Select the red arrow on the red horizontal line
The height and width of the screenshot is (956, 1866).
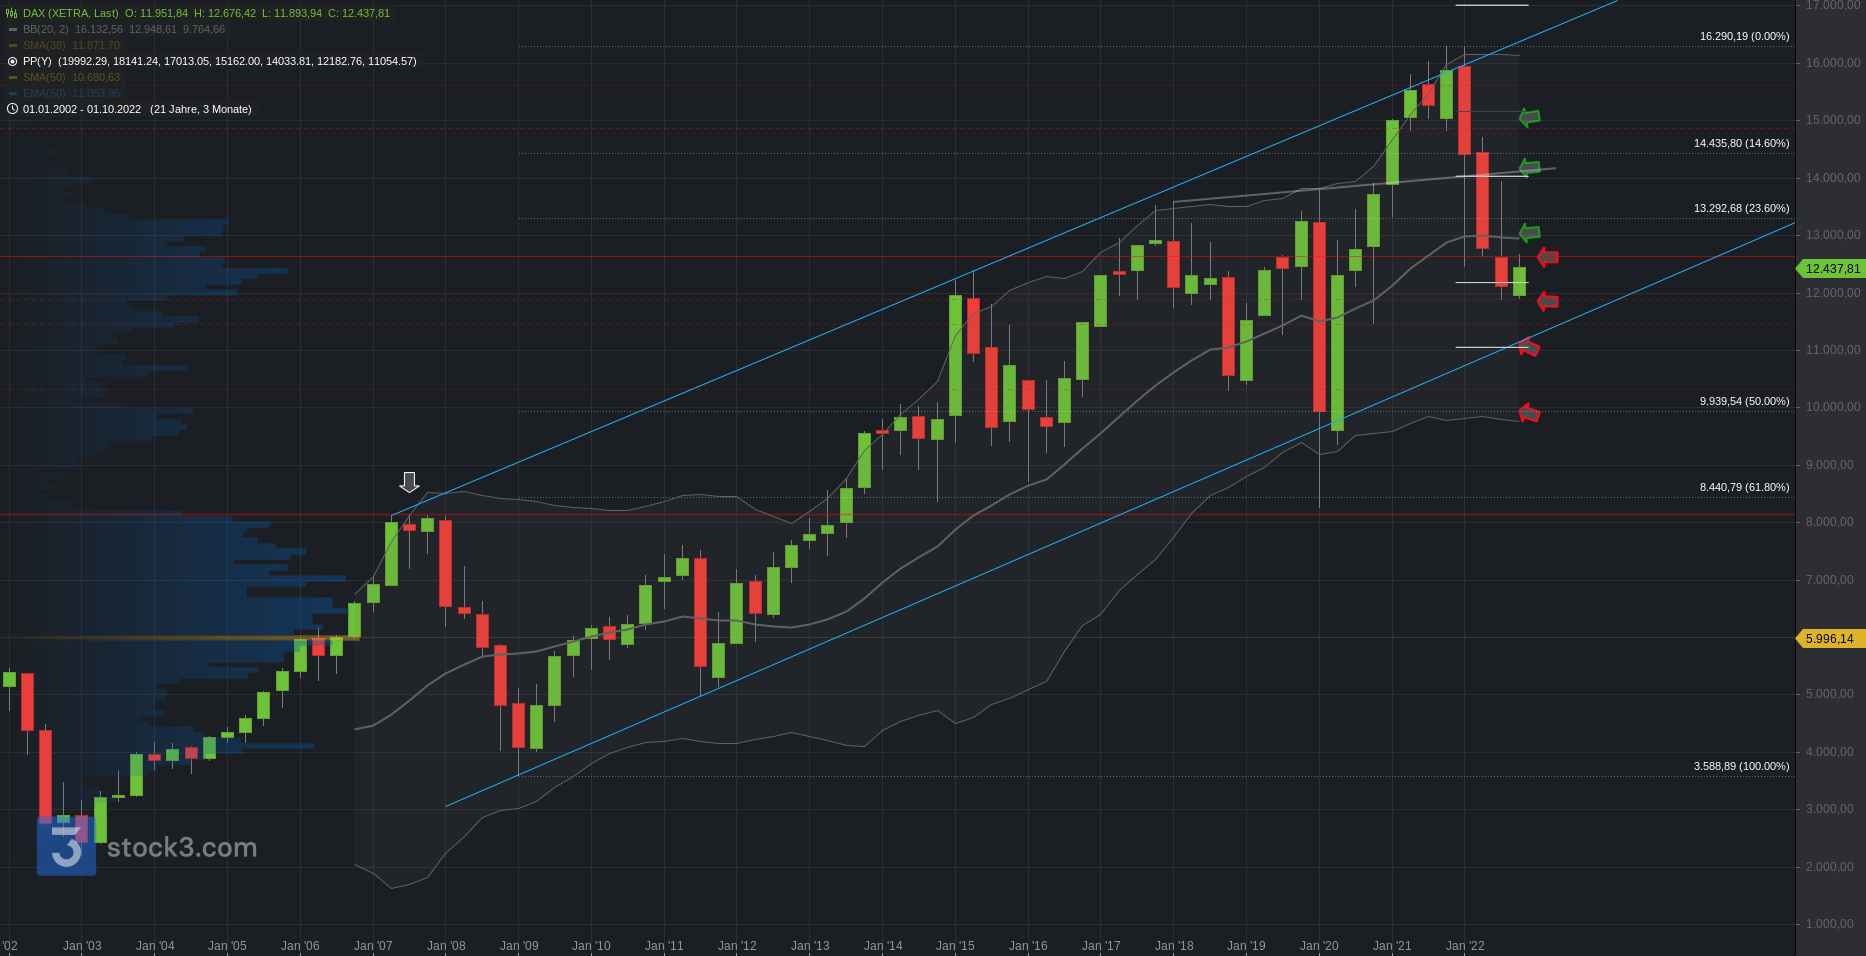click(x=1548, y=257)
